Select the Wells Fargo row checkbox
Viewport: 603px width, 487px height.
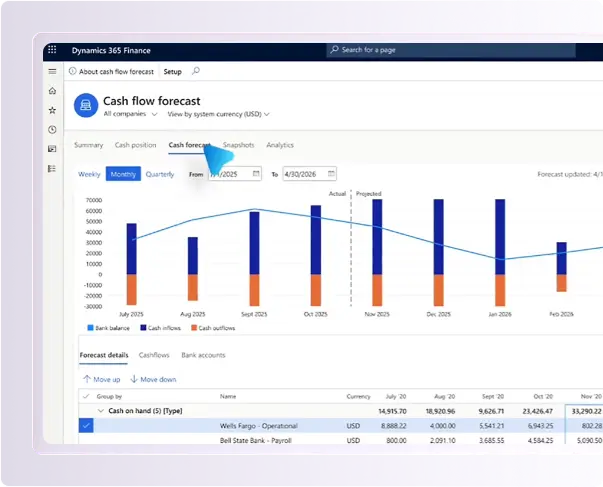[x=85, y=426]
